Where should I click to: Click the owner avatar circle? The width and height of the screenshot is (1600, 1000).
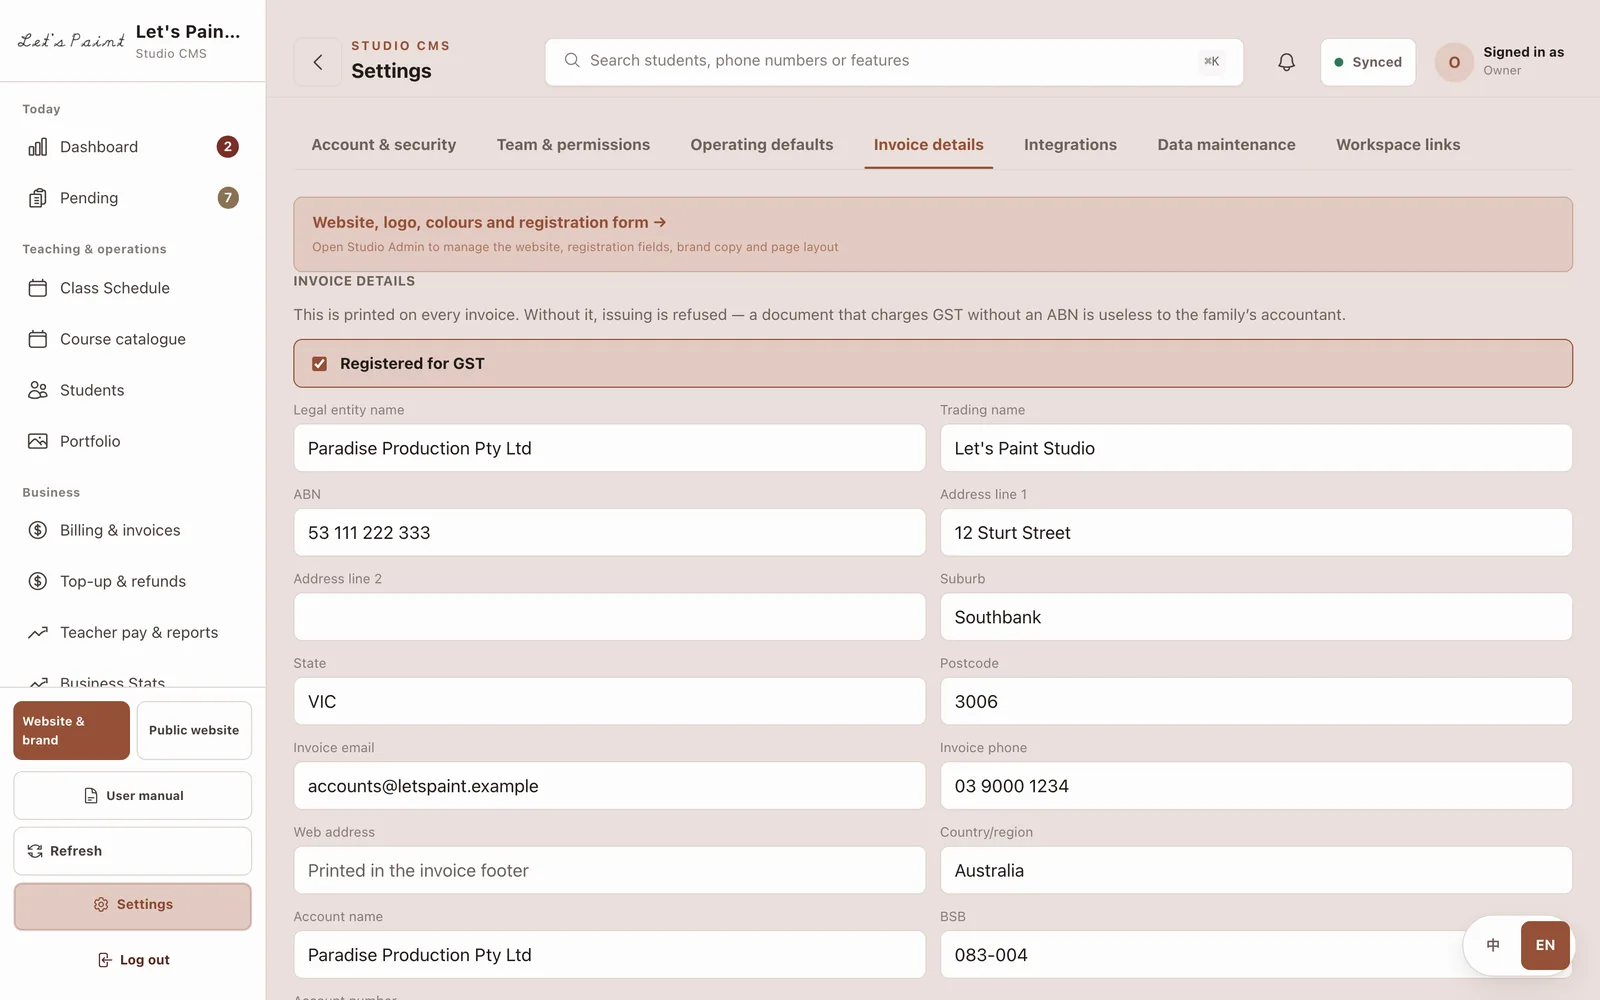[1454, 62]
